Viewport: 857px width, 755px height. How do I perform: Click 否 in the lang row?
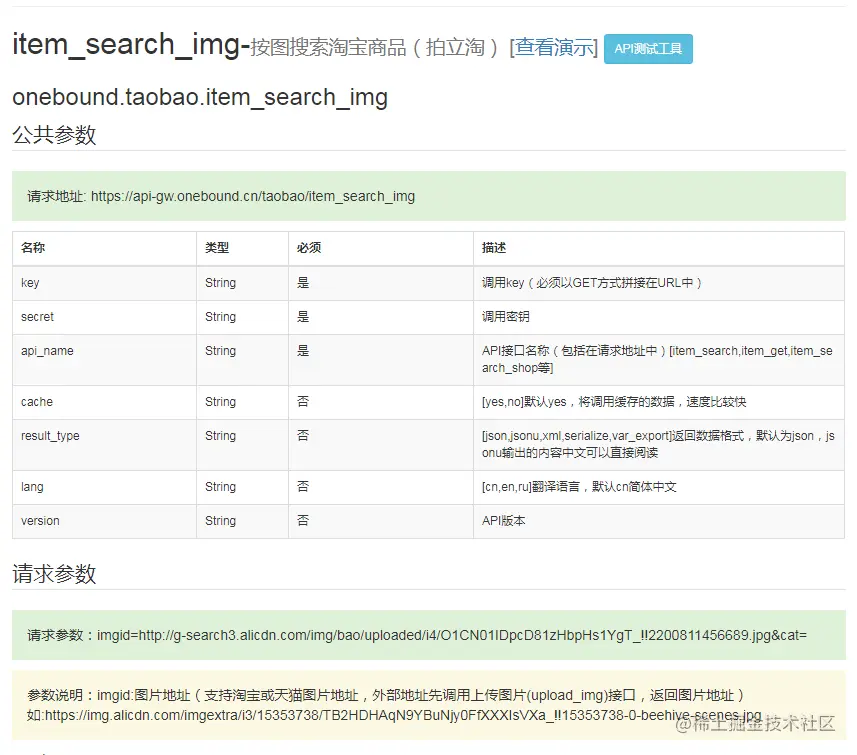pyautogui.click(x=303, y=487)
